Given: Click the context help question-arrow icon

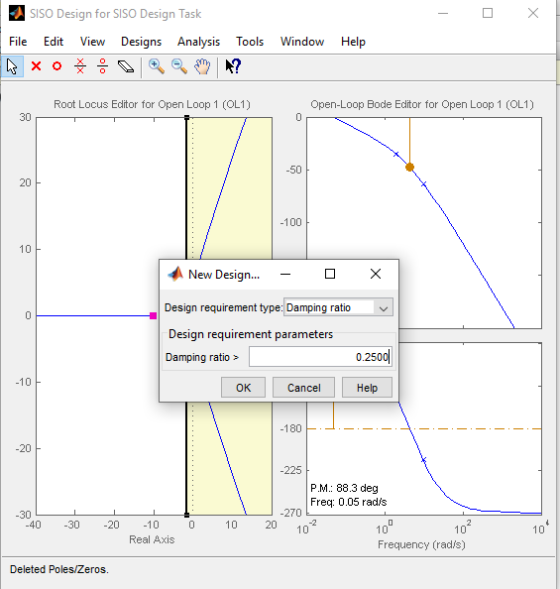Looking at the screenshot, I should [233, 66].
